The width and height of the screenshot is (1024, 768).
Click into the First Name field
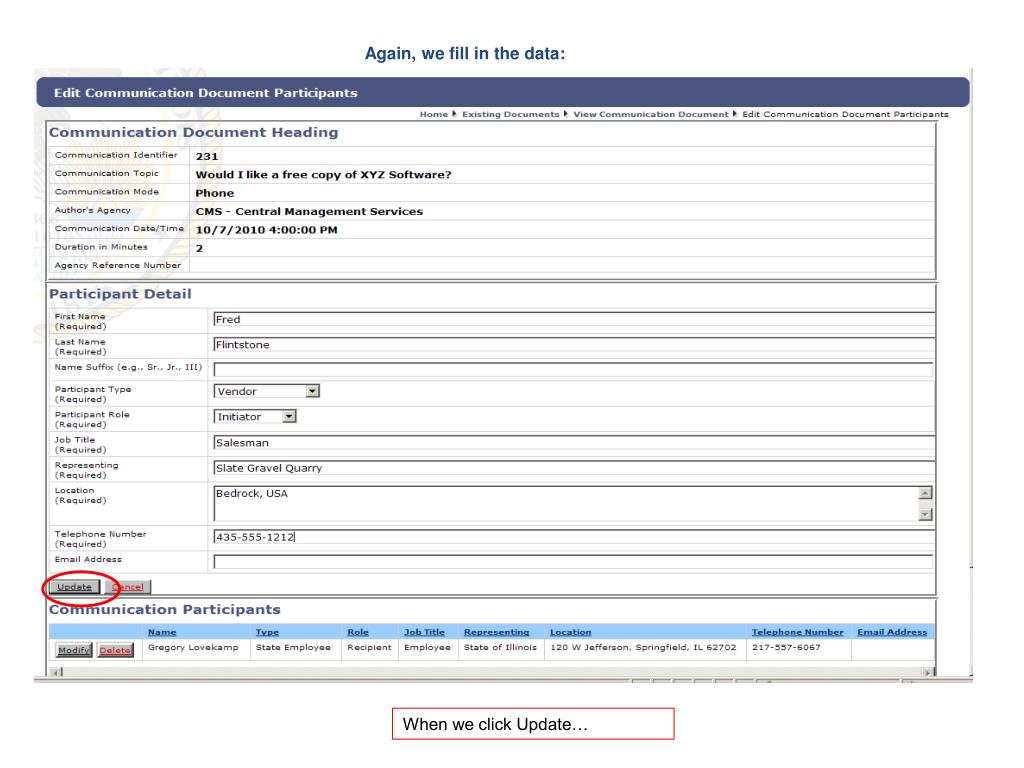pyautogui.click(x=573, y=319)
